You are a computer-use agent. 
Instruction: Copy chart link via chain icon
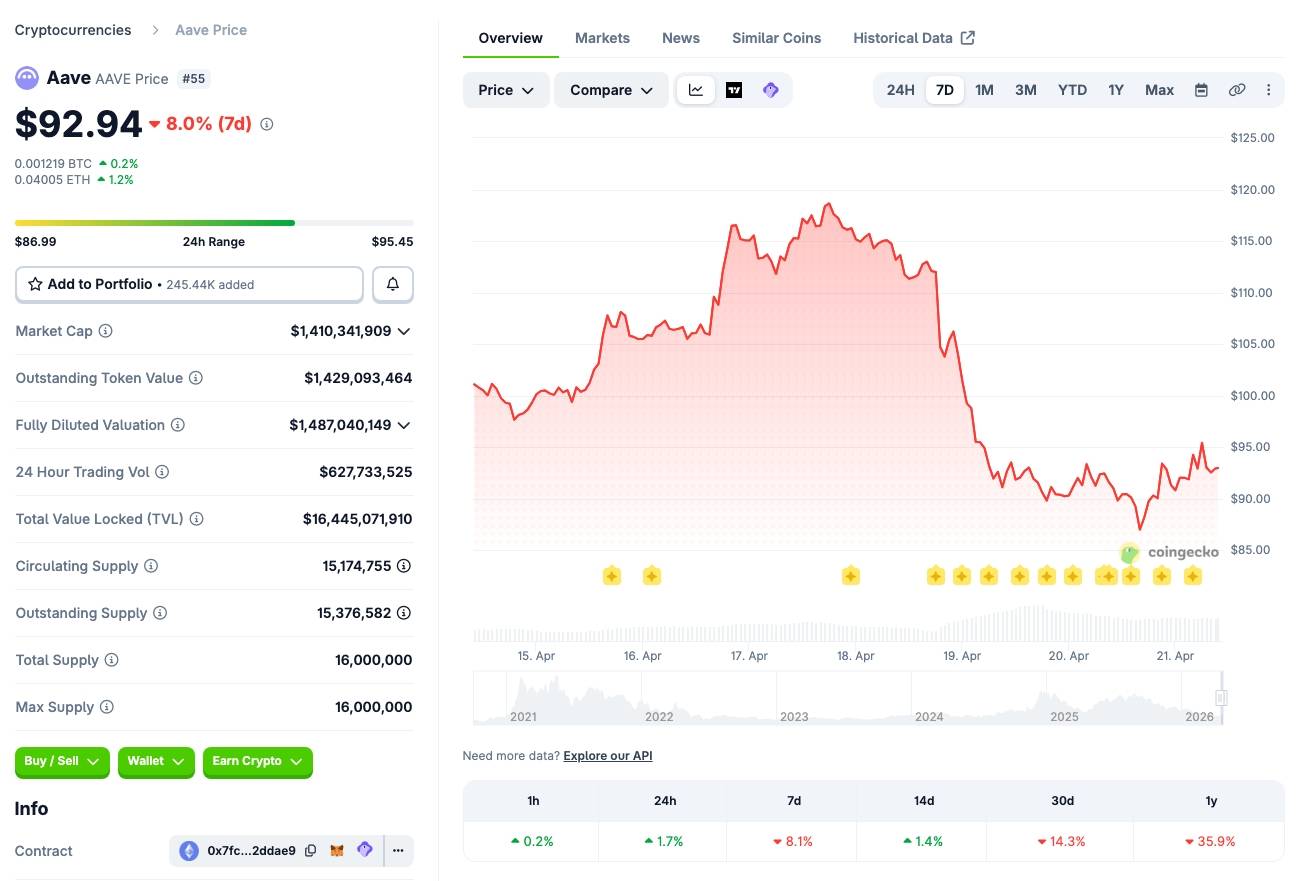click(x=1237, y=90)
